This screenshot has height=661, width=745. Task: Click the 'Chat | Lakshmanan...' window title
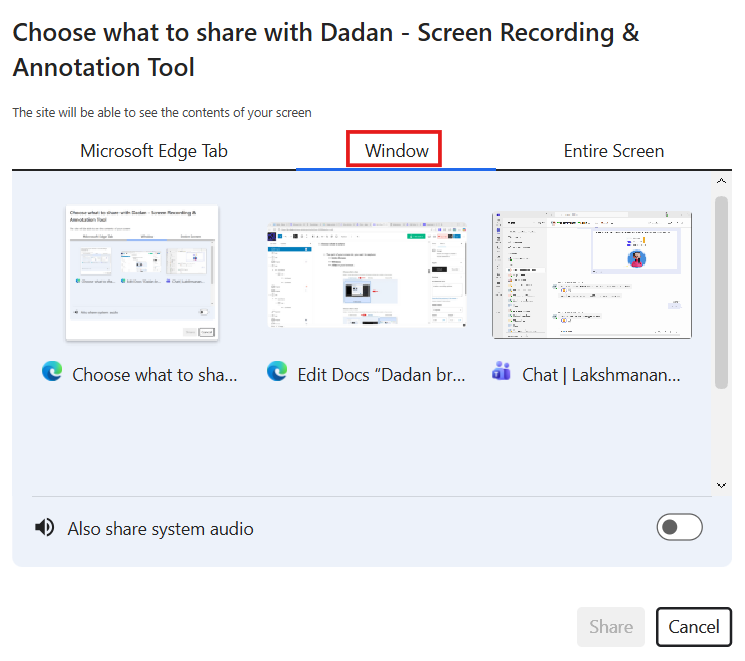point(601,374)
